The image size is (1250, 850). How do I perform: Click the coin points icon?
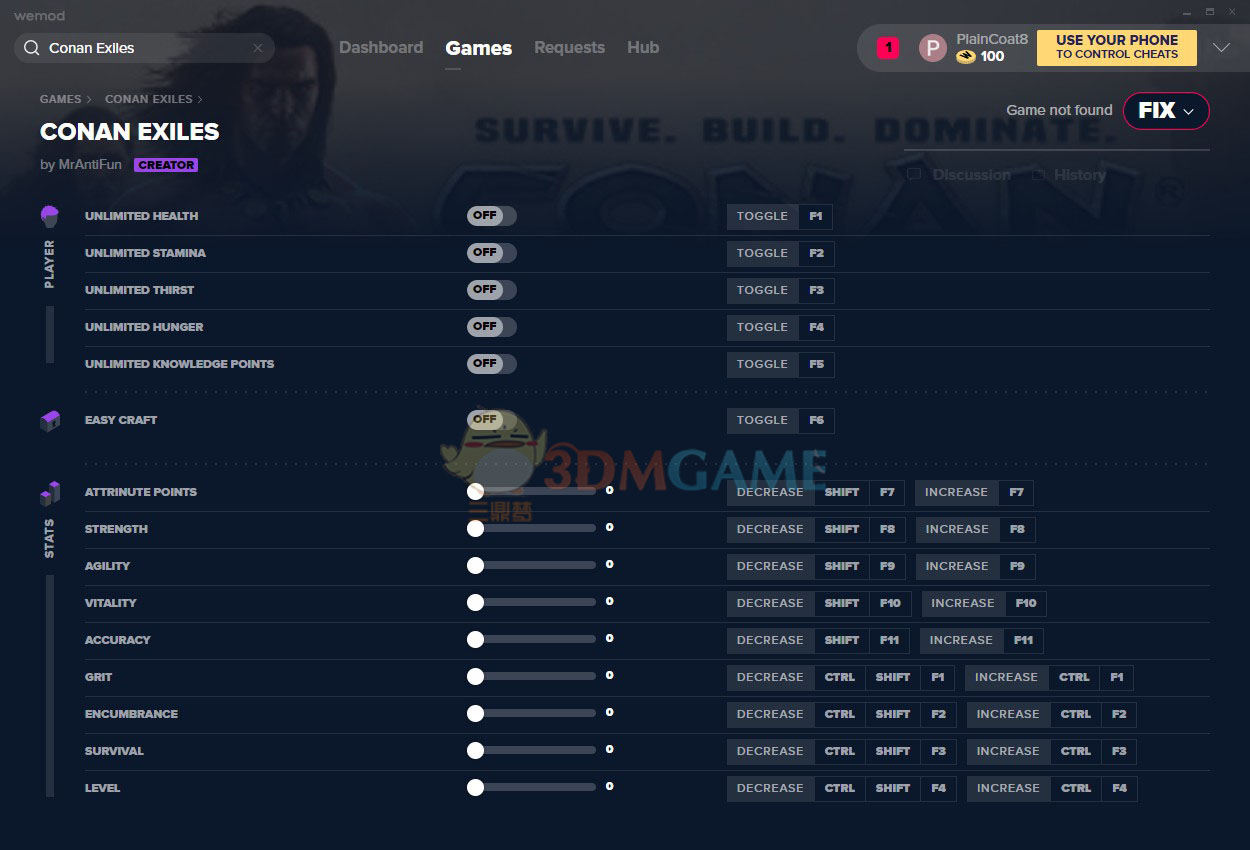coord(965,57)
